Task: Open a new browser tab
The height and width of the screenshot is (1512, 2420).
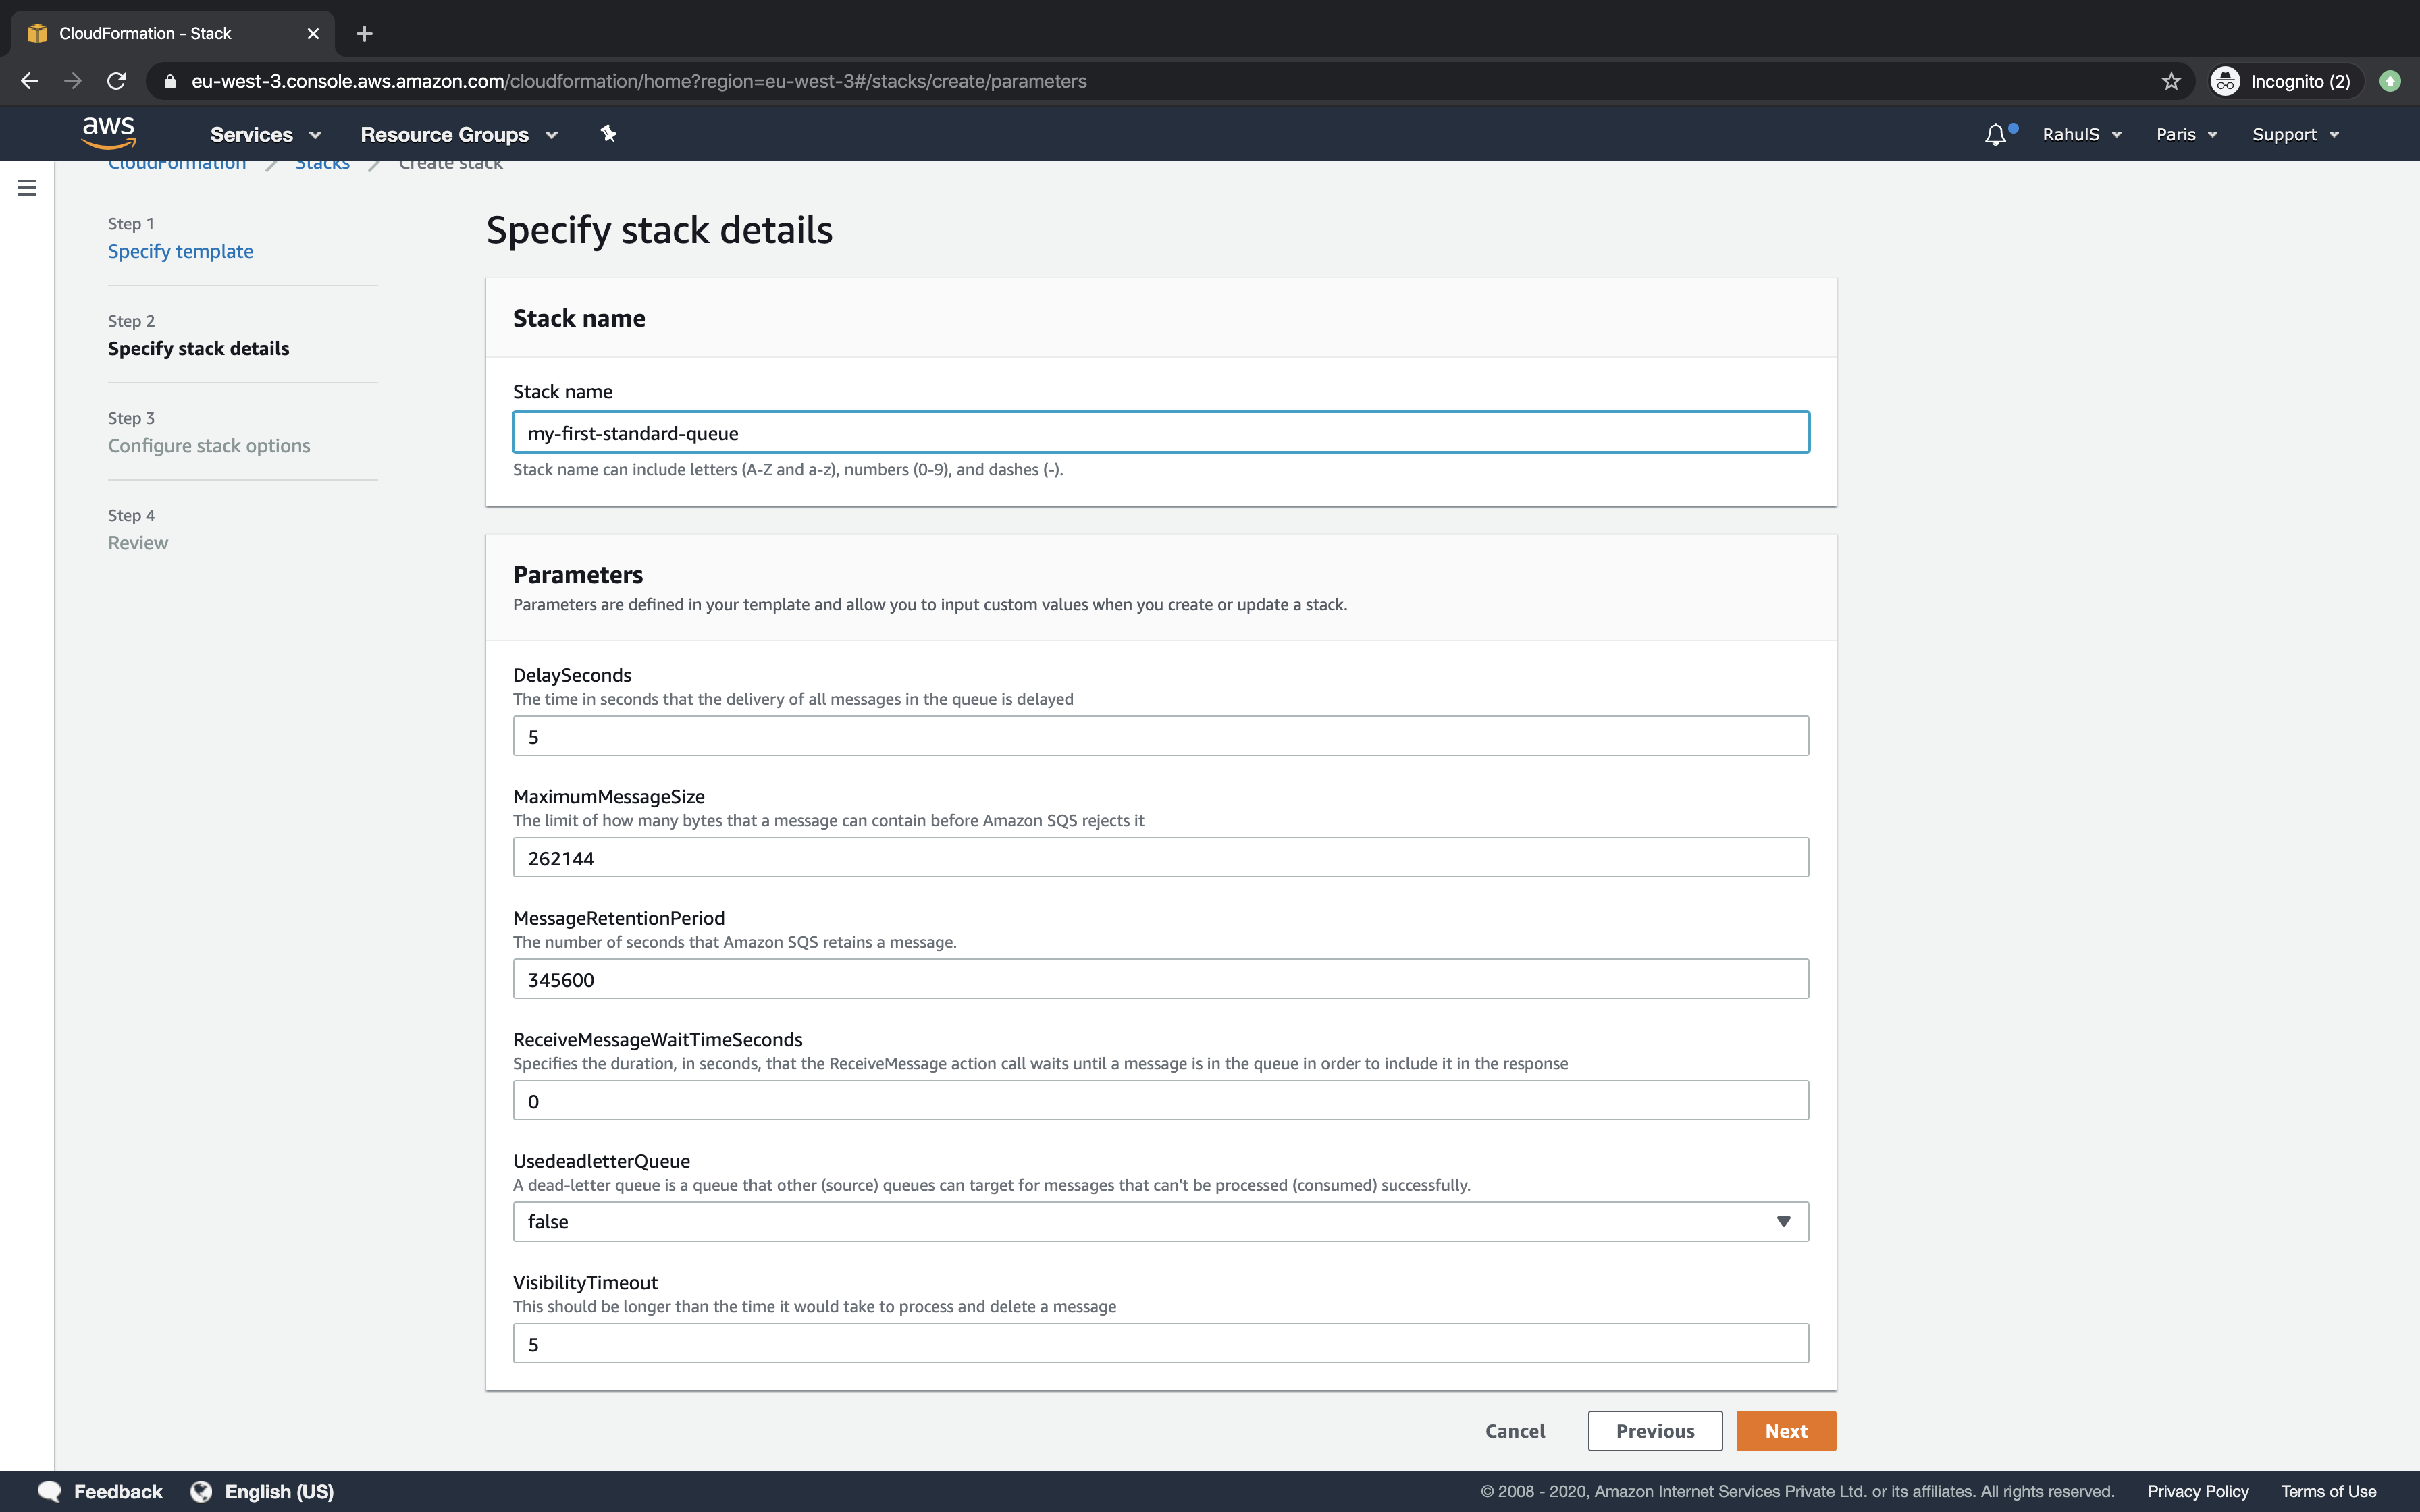Action: (x=364, y=34)
